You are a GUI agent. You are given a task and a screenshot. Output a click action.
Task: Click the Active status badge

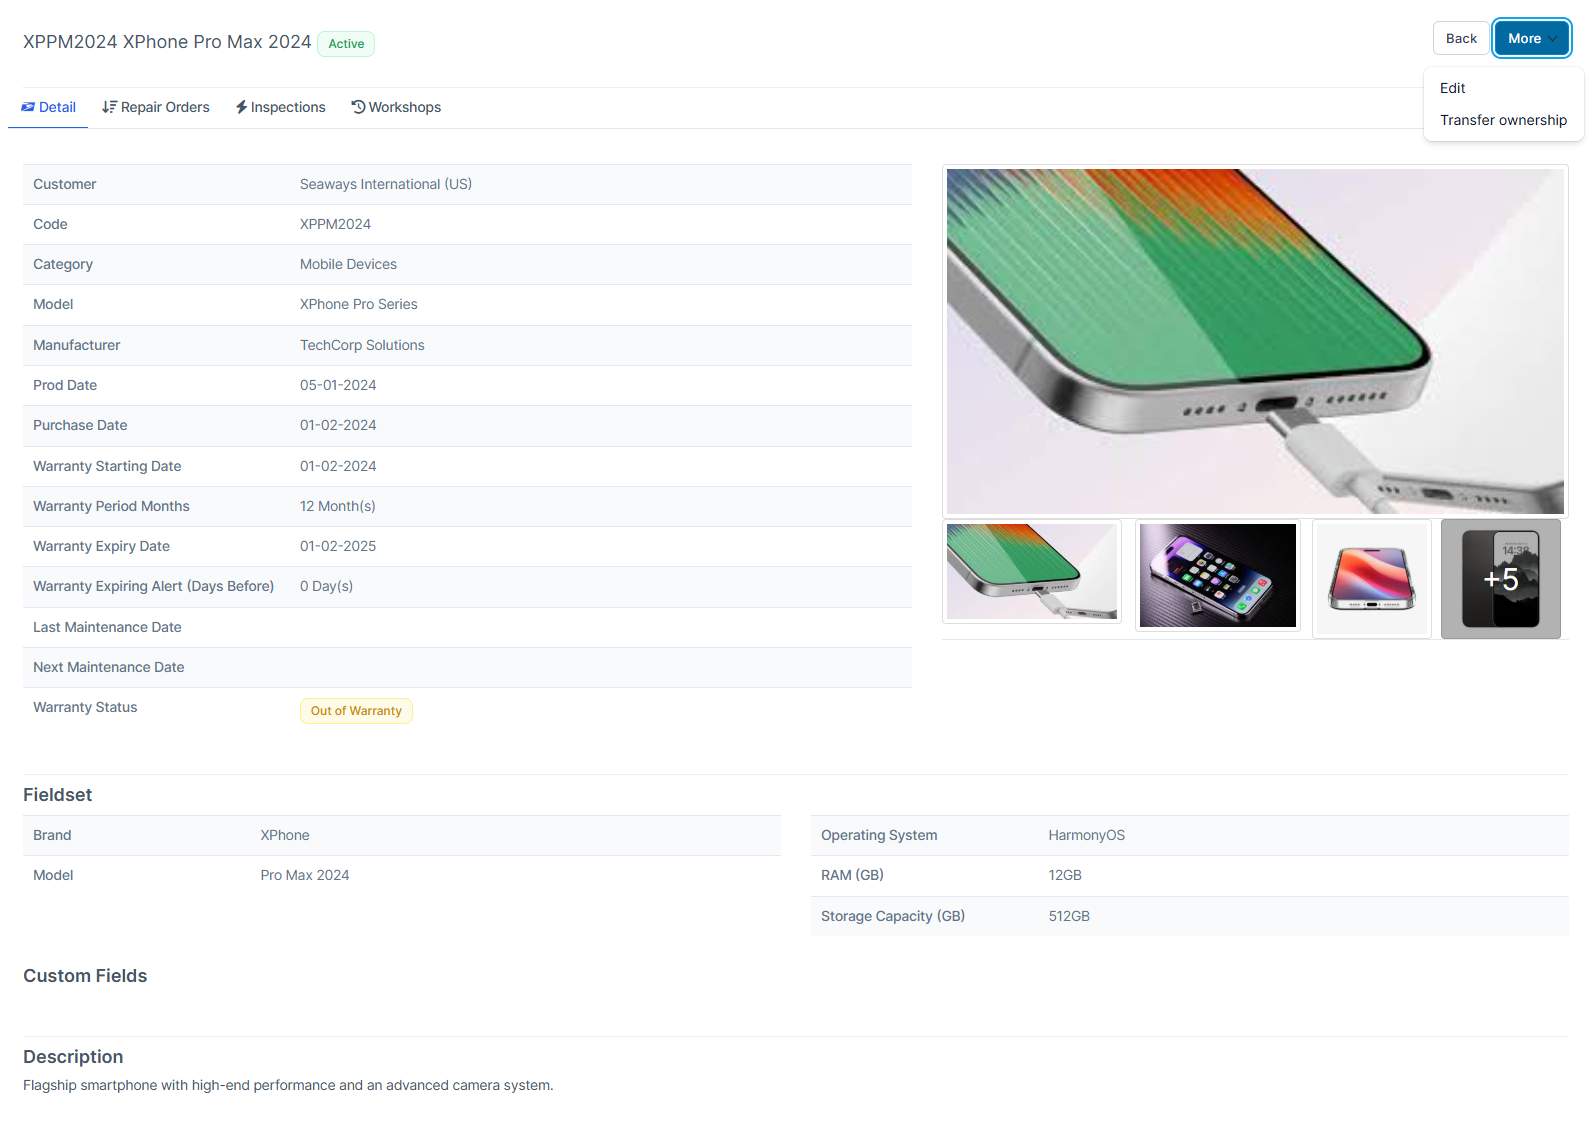click(x=346, y=44)
